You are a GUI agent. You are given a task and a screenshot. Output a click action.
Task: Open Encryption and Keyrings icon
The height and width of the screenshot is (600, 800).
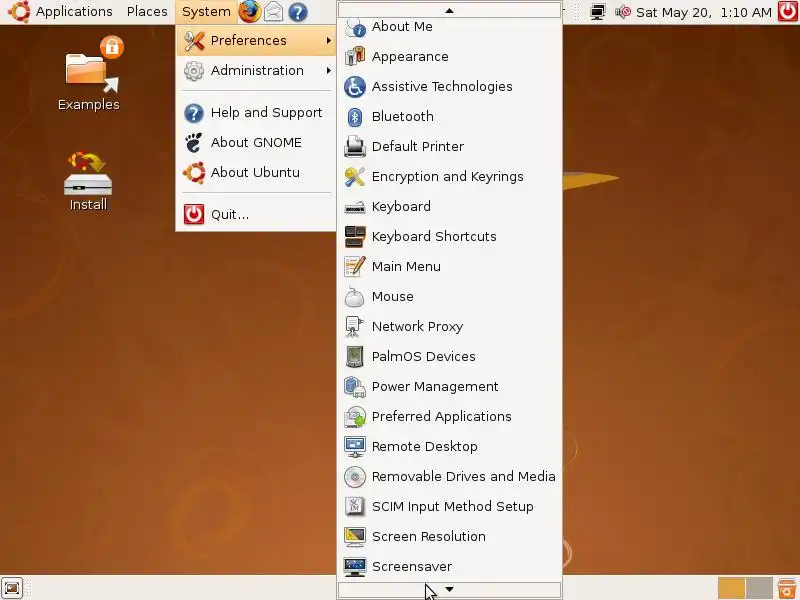click(x=355, y=177)
